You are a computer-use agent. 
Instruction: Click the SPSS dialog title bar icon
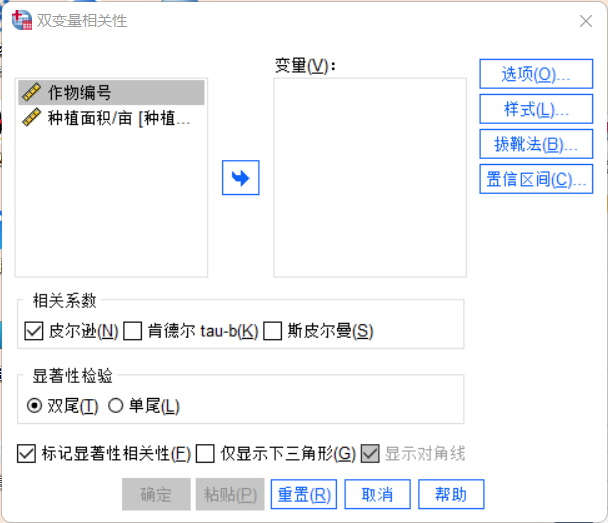coord(21,20)
